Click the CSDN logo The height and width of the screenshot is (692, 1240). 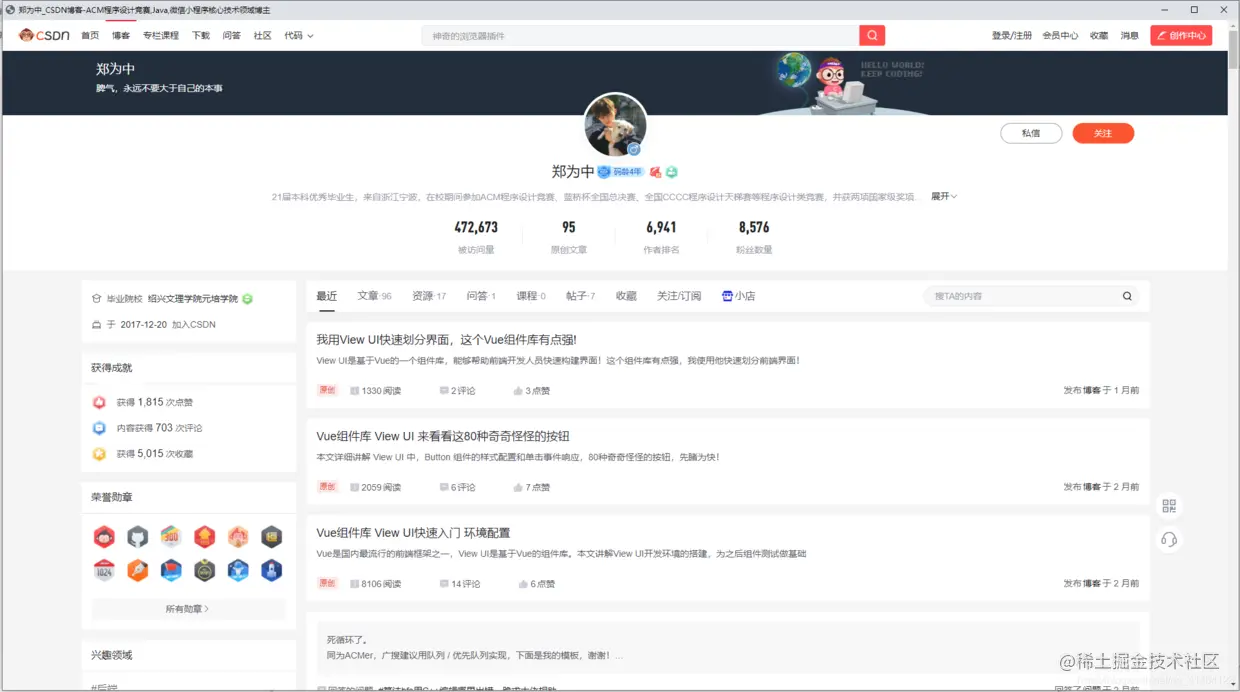click(43, 35)
